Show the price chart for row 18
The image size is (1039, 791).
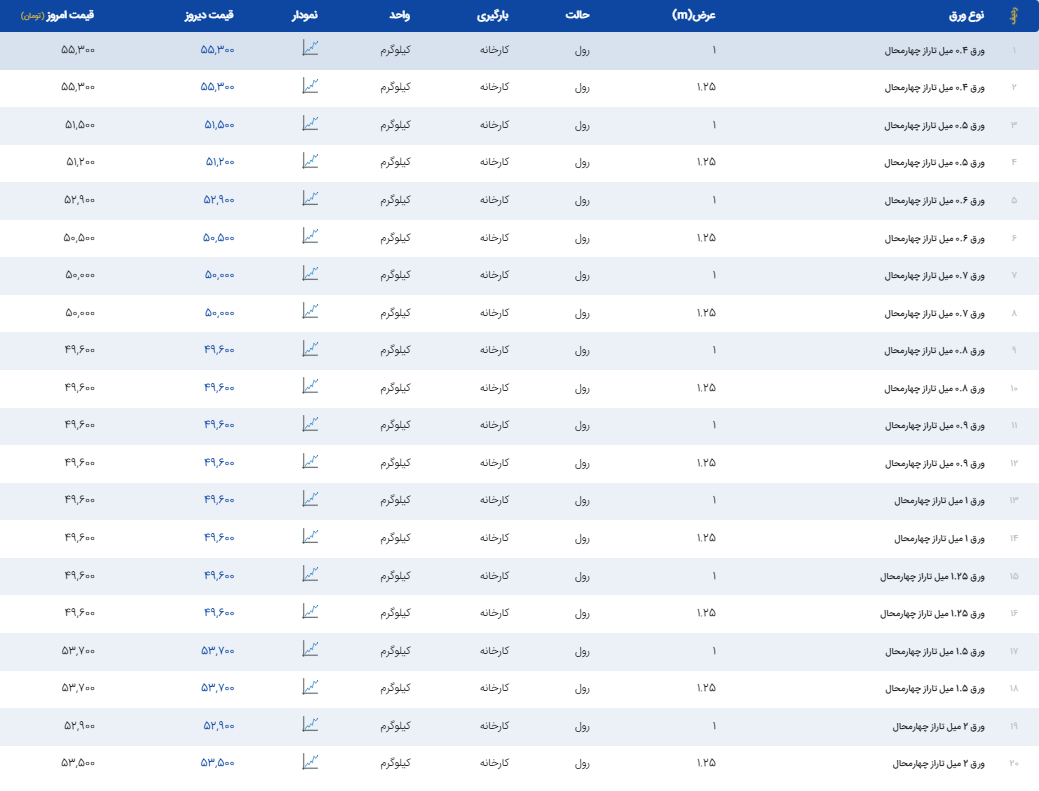tap(311, 687)
